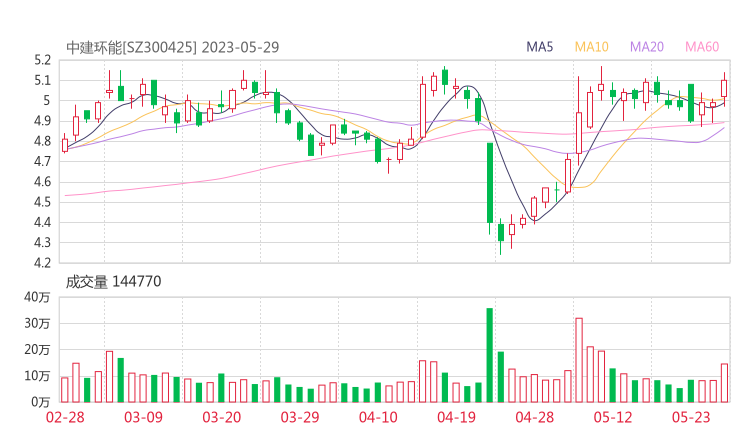
Task: Click the last red candlestick on the right
Action: [x=724, y=88]
